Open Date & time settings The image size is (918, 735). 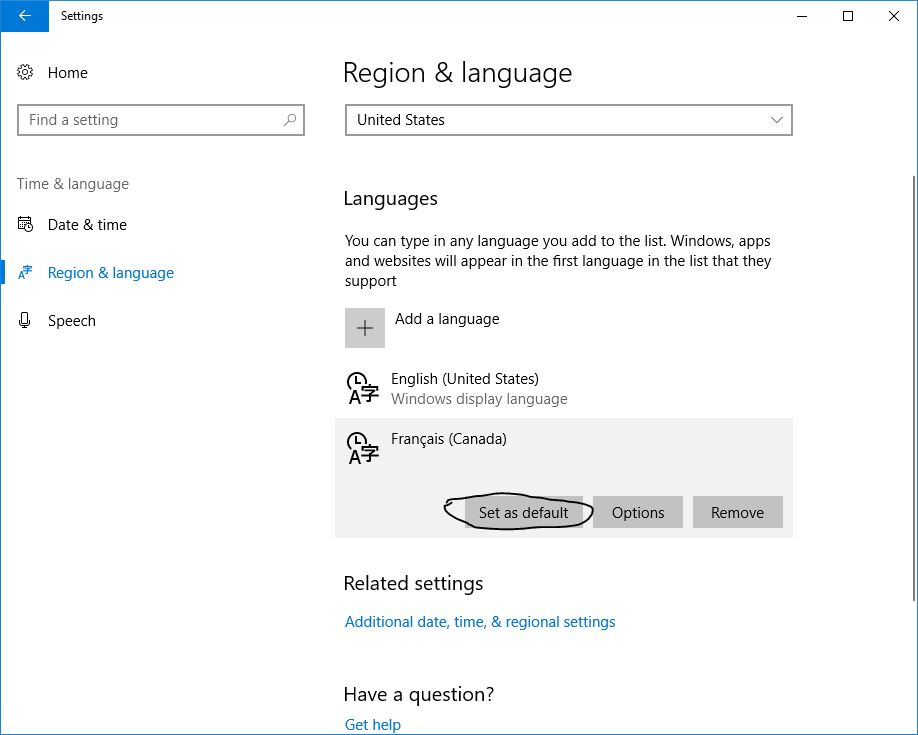[87, 225]
